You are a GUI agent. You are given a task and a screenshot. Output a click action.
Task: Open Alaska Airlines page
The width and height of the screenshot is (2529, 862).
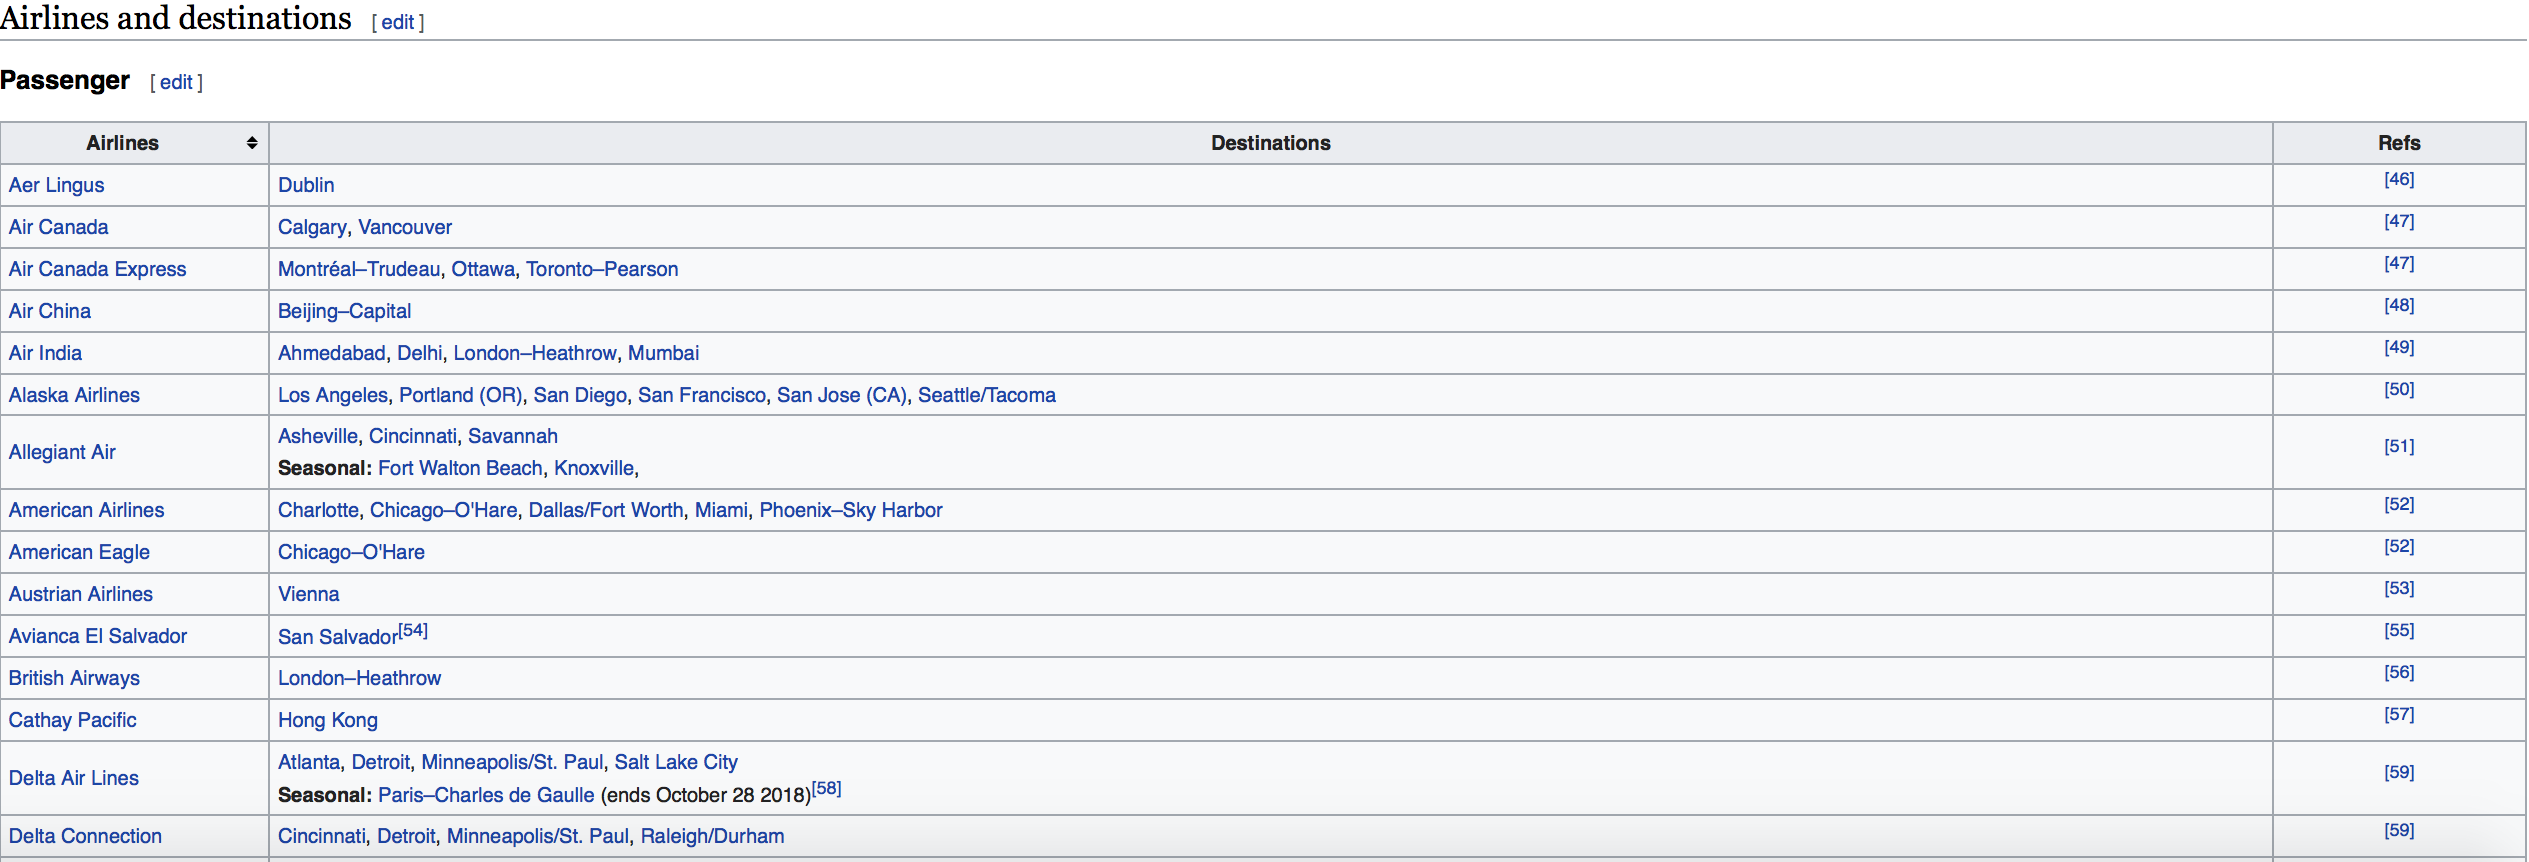(x=74, y=395)
